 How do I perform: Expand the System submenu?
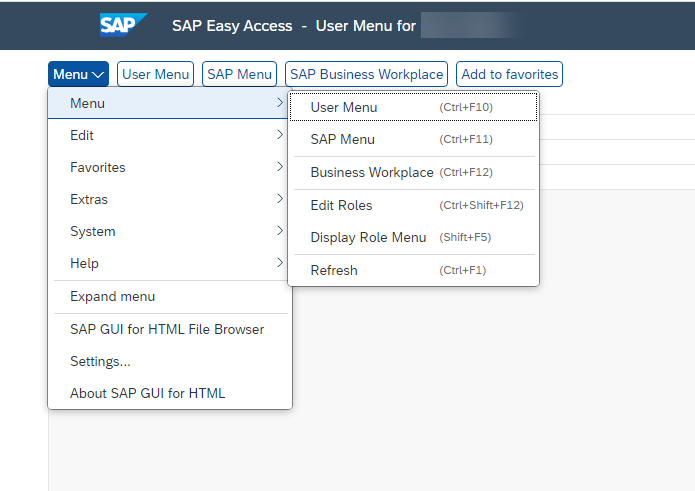click(x=168, y=231)
